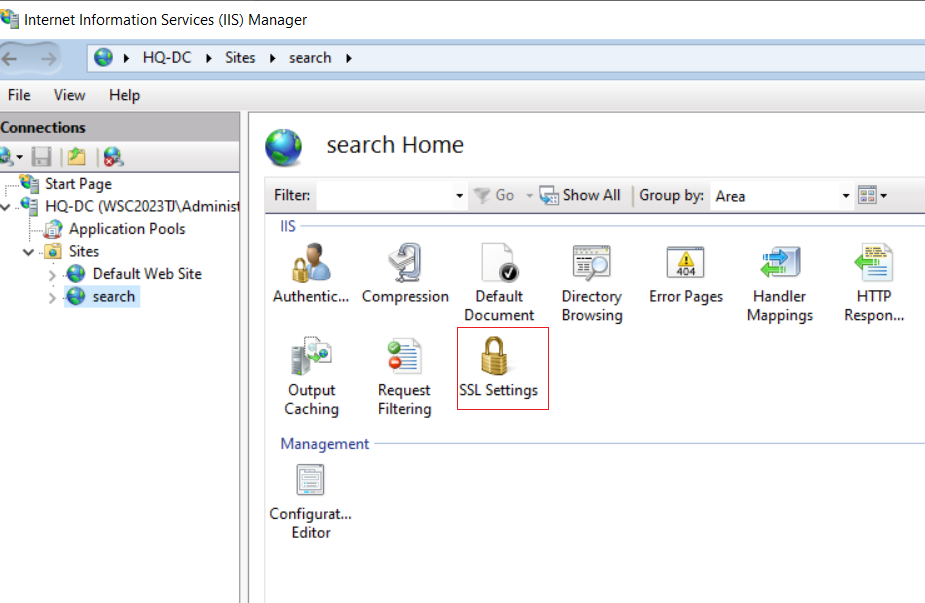Image resolution: width=925 pixels, height=603 pixels.
Task: Open the Error Pages feature
Action: coord(685,273)
